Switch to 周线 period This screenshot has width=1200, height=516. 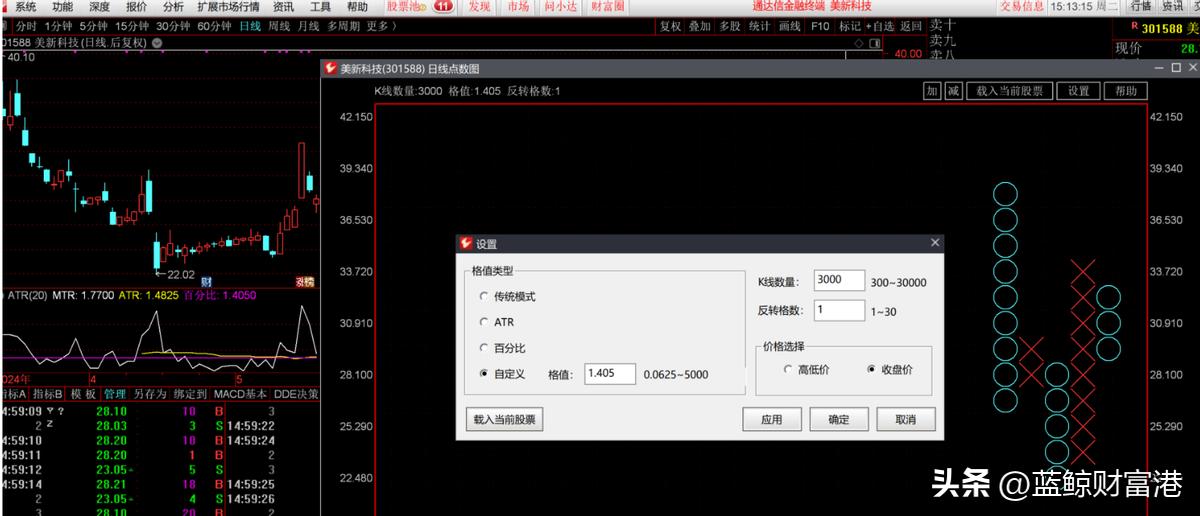(x=280, y=25)
